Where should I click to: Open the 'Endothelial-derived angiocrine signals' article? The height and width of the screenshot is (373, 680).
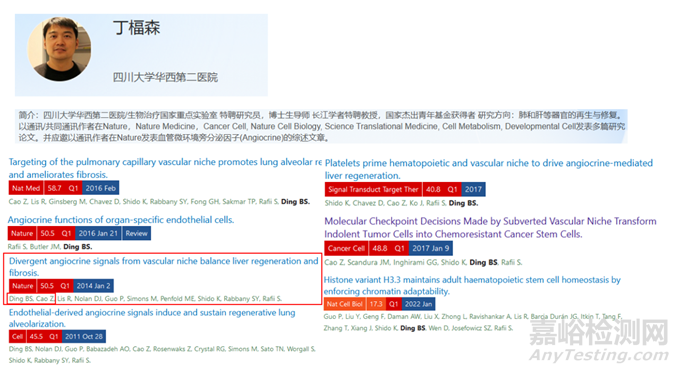(152, 318)
